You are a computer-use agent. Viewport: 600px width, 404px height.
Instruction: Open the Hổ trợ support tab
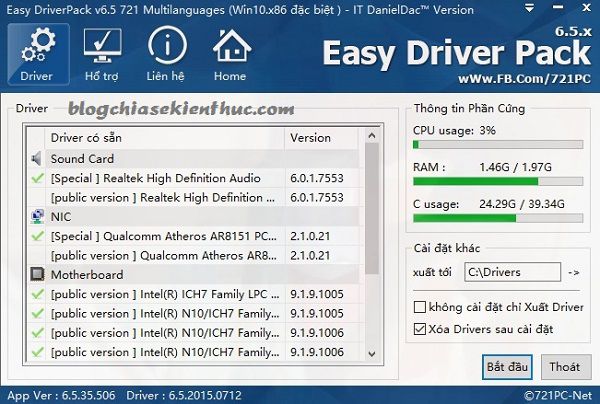pos(102,54)
